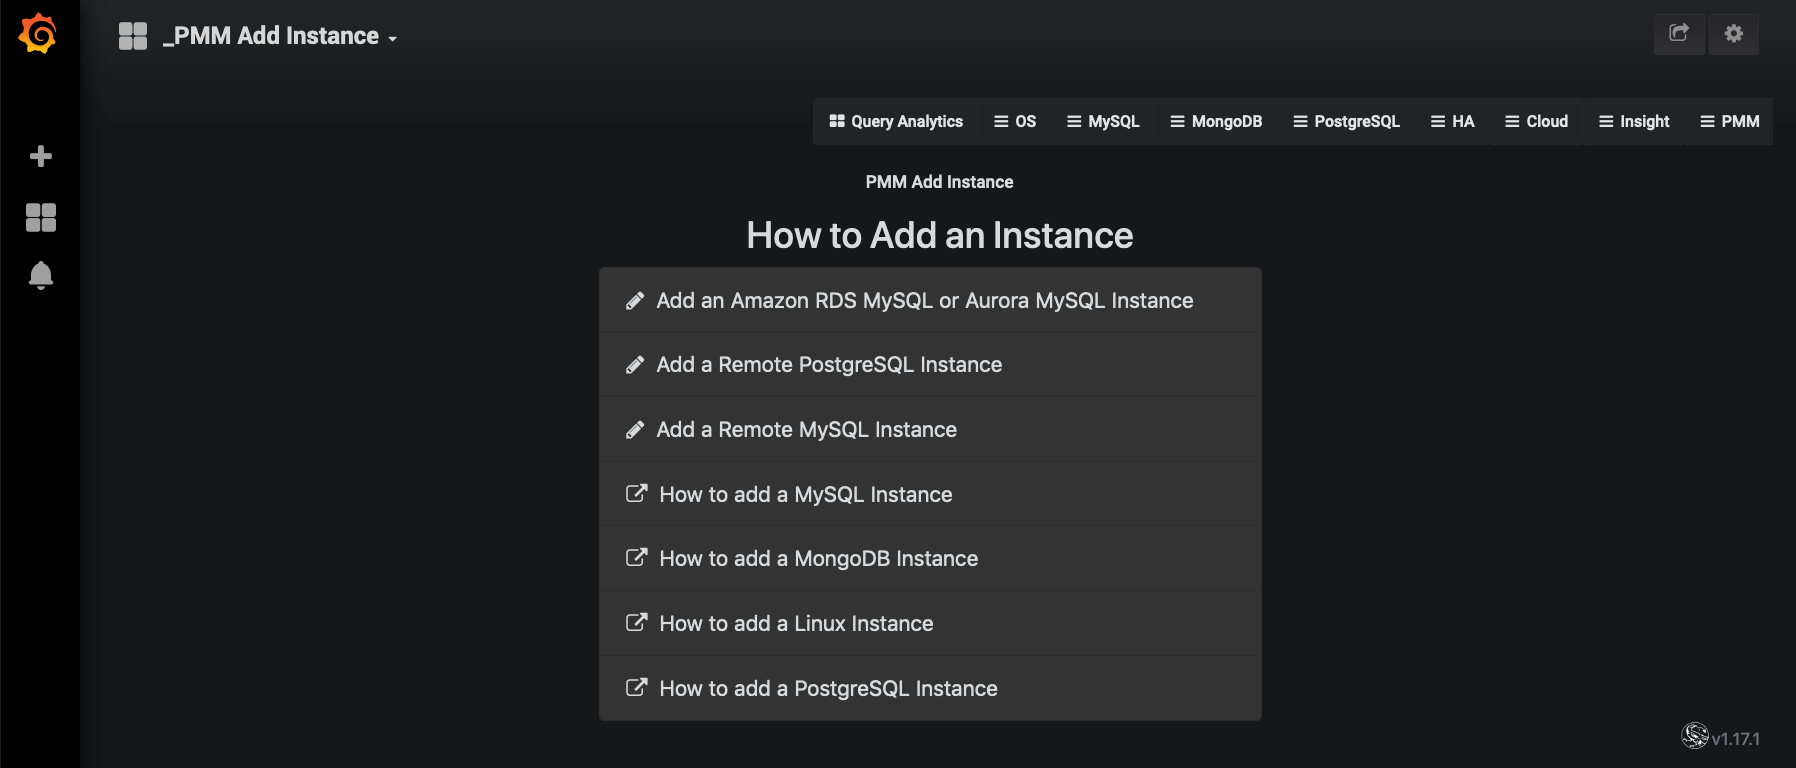
Task: Click external-link icon beside Linux Instance how-to
Action: 636,622
